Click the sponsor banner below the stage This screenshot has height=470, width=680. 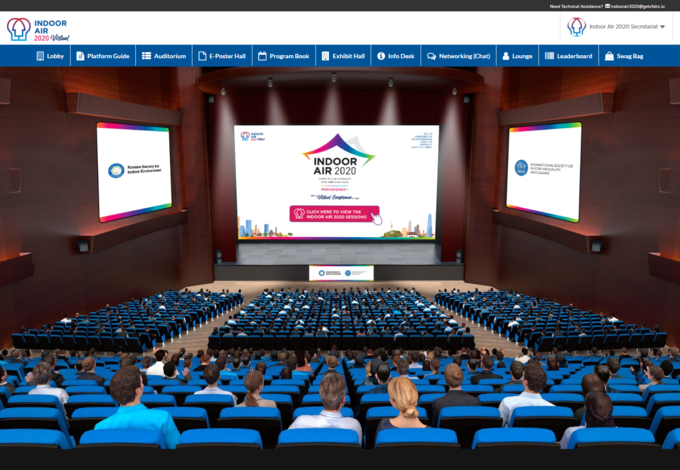point(341,273)
